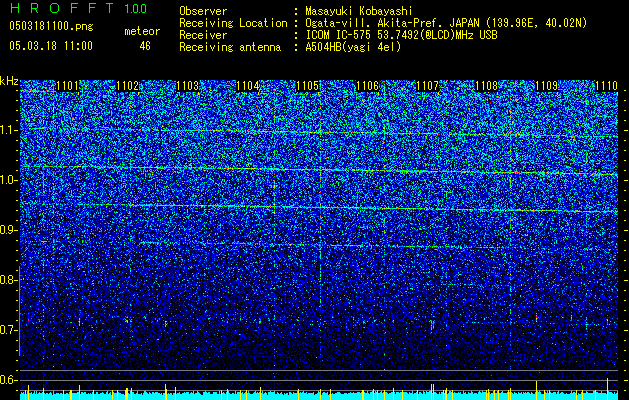Click the 1103 time marker
This screenshot has width=629, height=400.
(x=187, y=85)
